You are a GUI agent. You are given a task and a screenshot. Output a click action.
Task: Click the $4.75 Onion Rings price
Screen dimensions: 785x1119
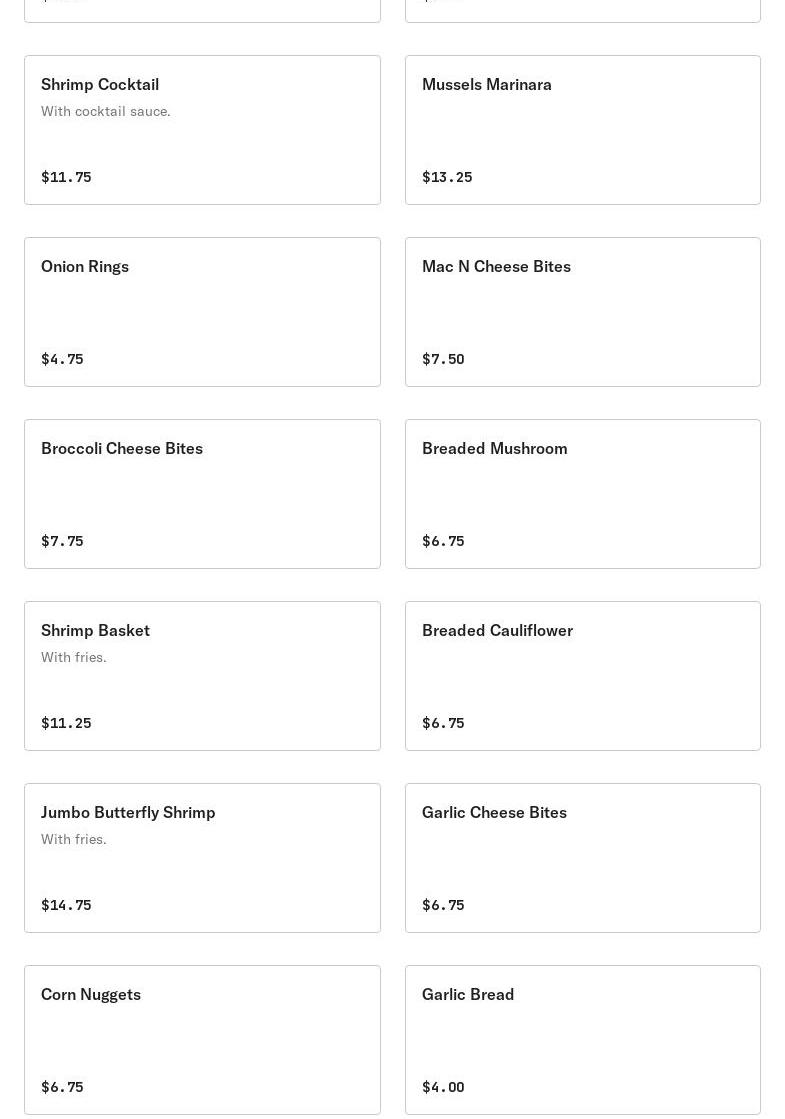62,359
